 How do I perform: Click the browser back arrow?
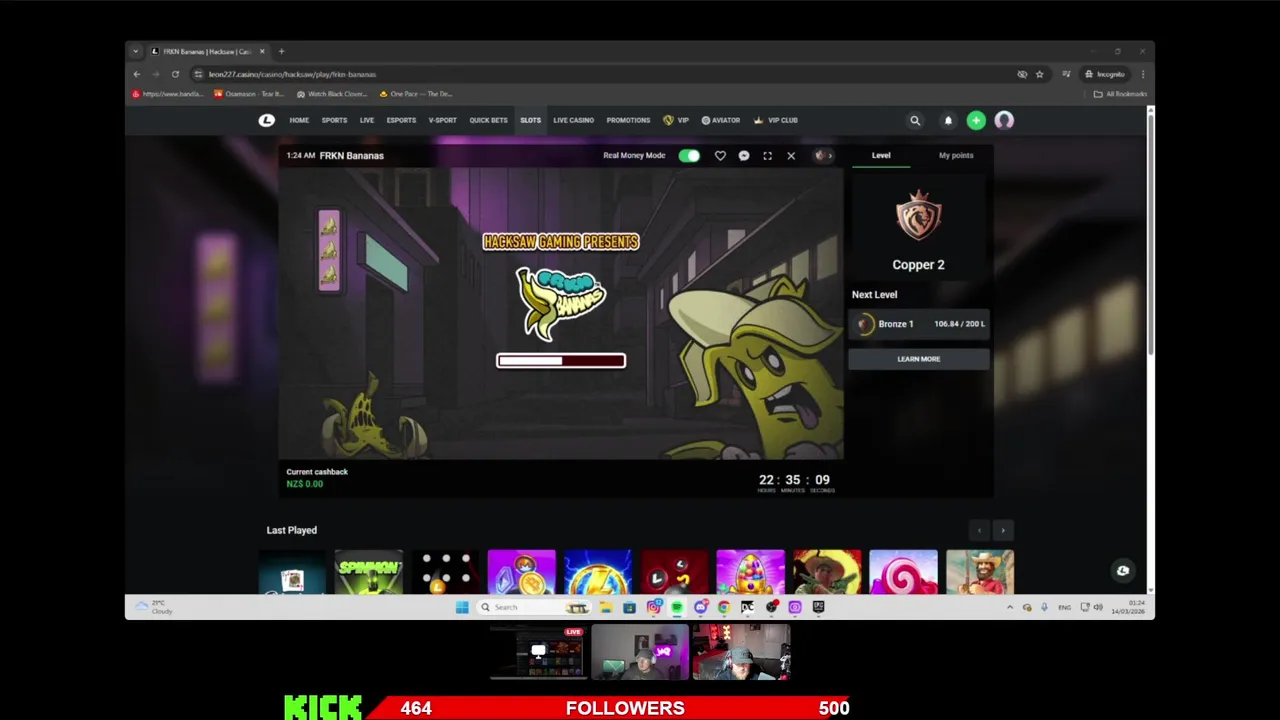coord(137,74)
